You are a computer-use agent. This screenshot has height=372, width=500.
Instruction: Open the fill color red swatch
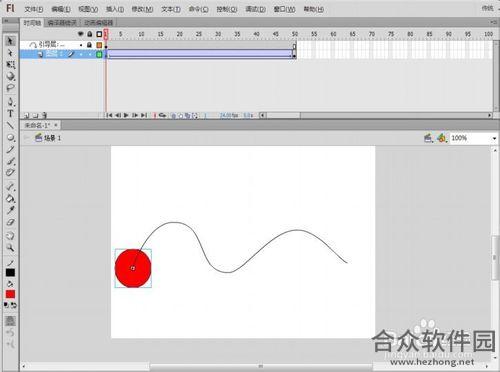10,294
